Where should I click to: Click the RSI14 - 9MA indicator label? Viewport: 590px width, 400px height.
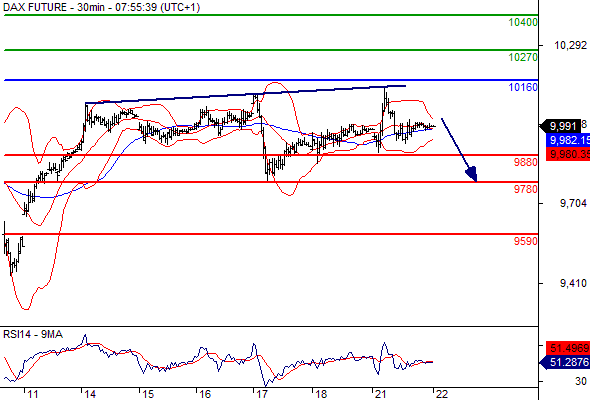[33, 335]
